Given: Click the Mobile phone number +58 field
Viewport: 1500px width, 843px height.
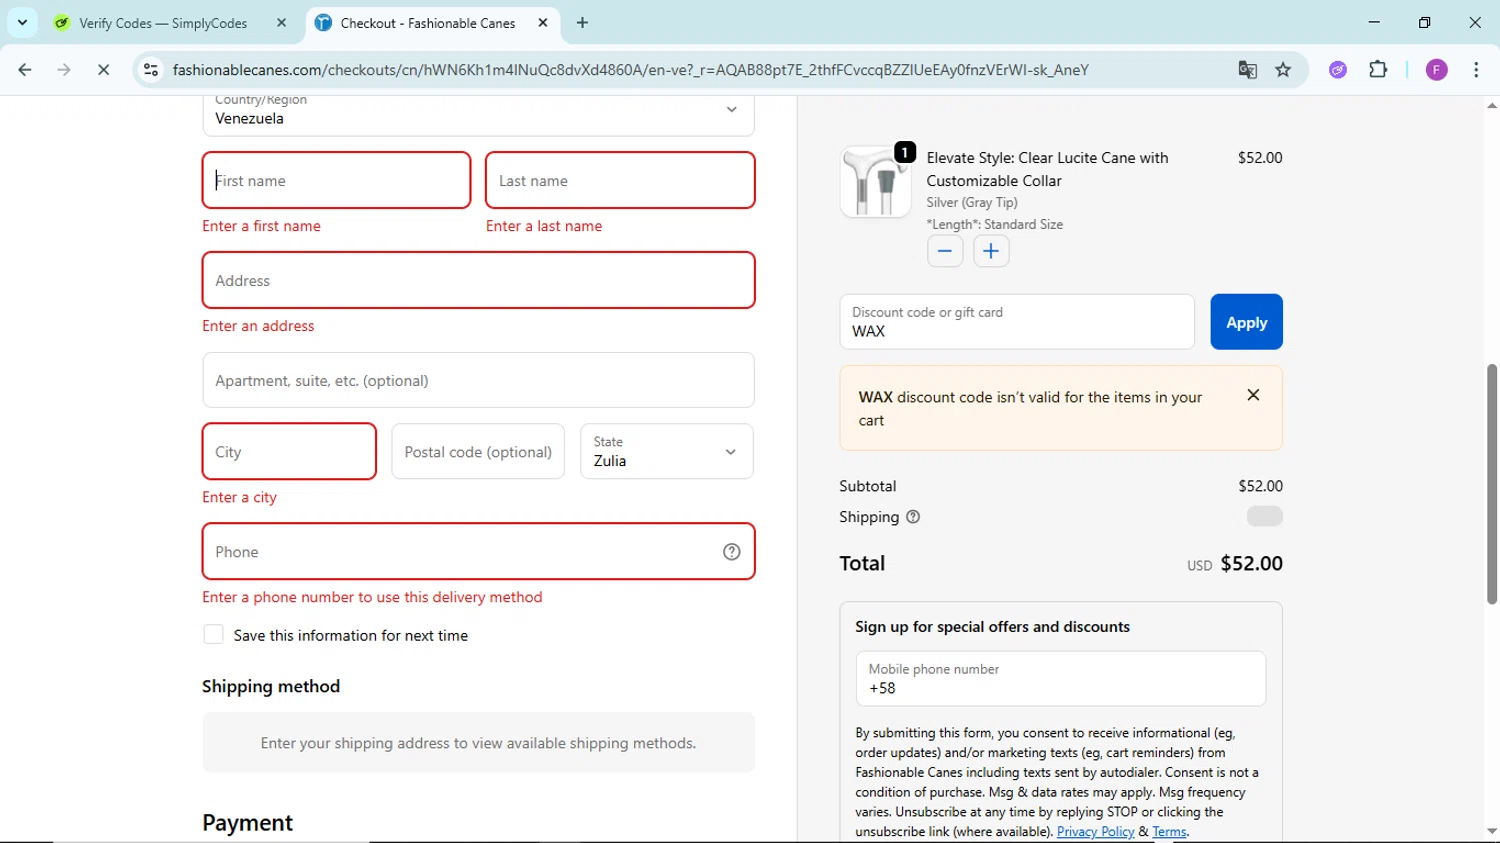Looking at the screenshot, I should click(1060, 679).
